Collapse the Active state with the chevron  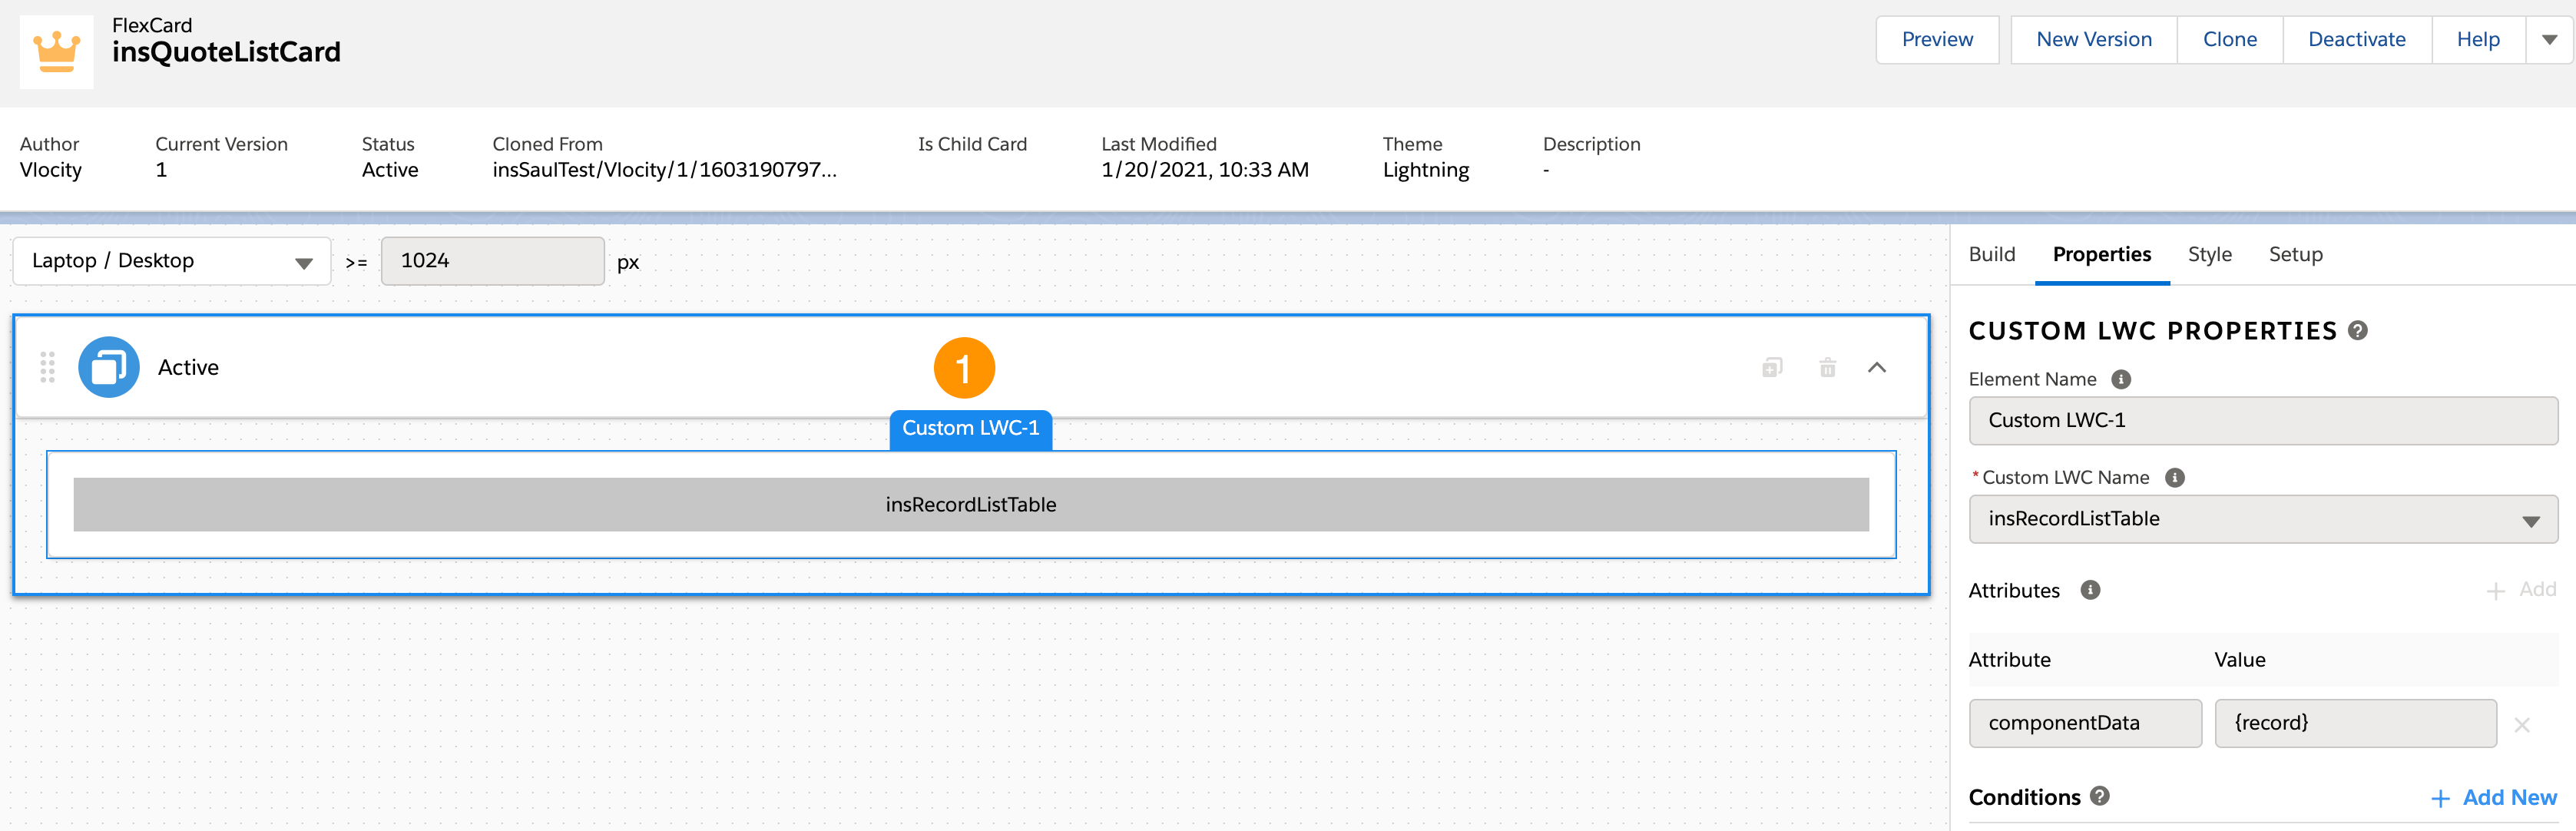1877,368
